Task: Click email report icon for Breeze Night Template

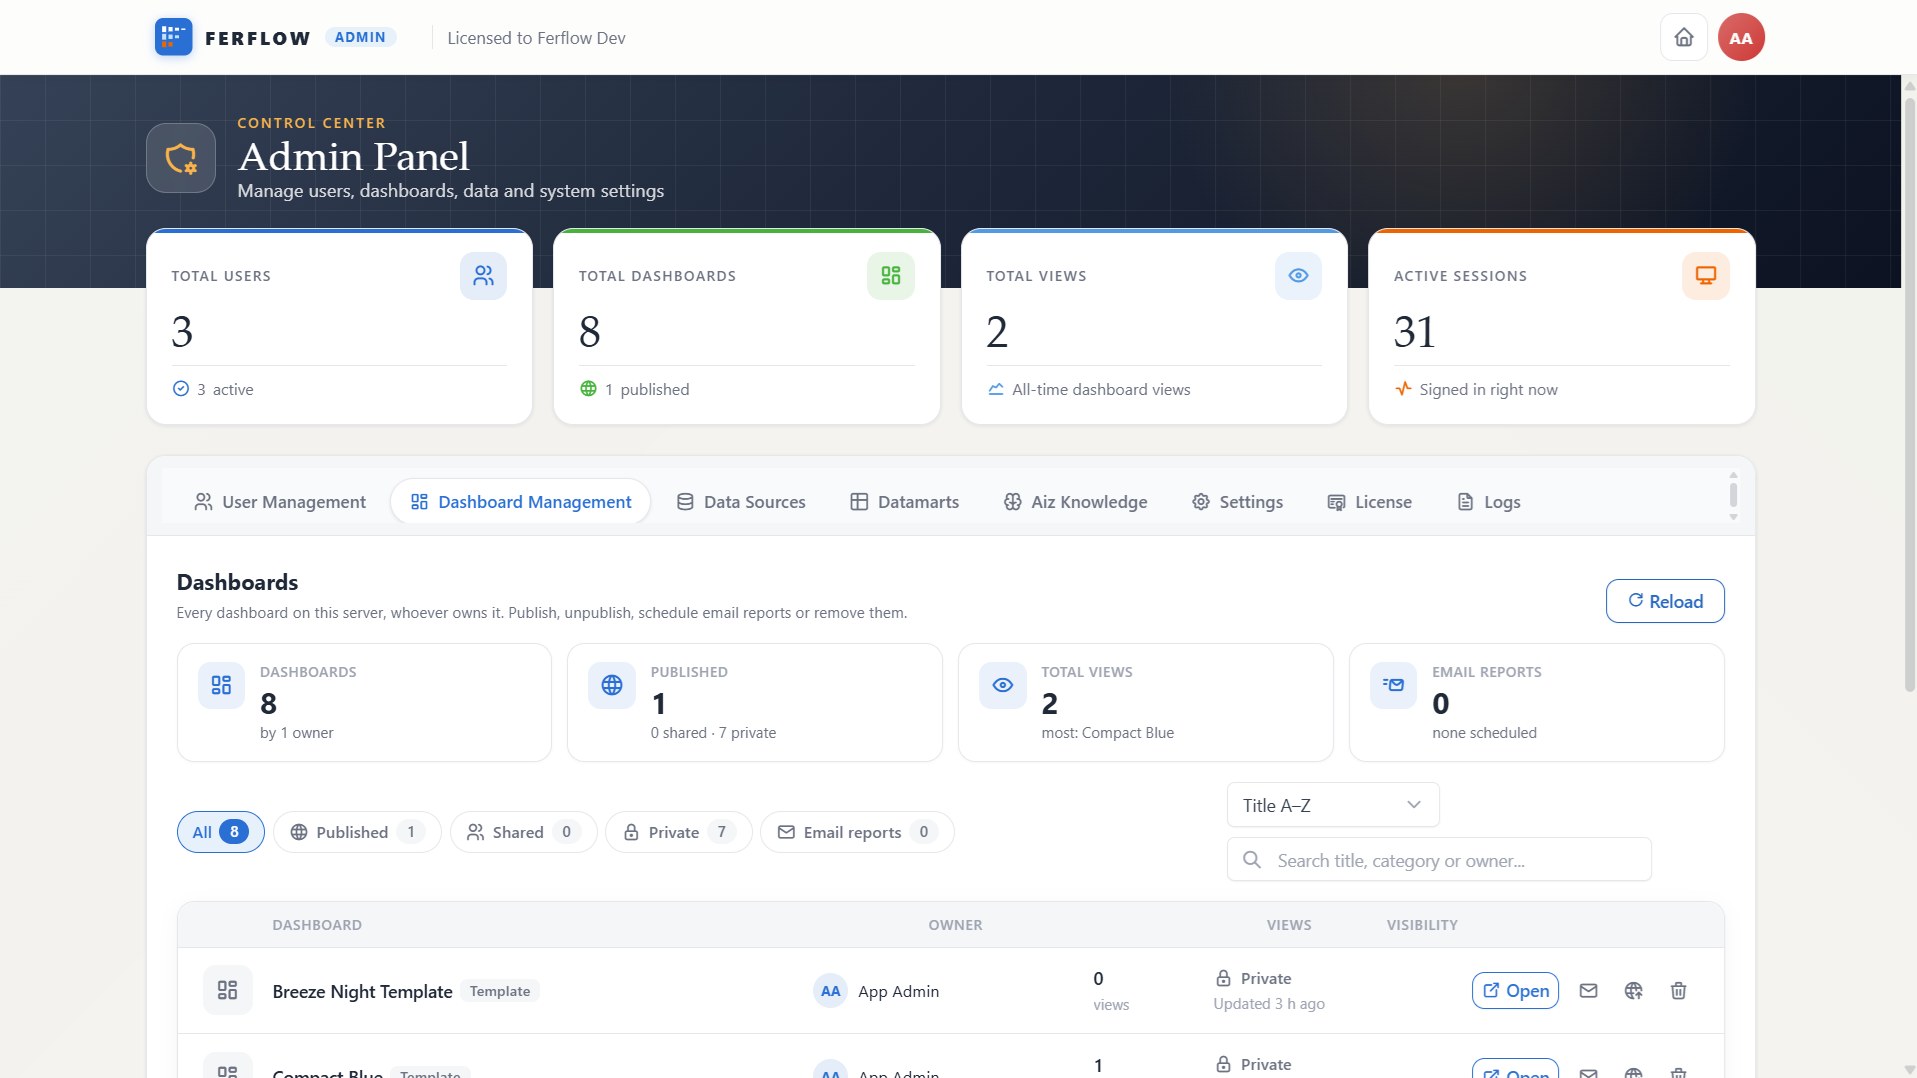Action: coord(1588,991)
